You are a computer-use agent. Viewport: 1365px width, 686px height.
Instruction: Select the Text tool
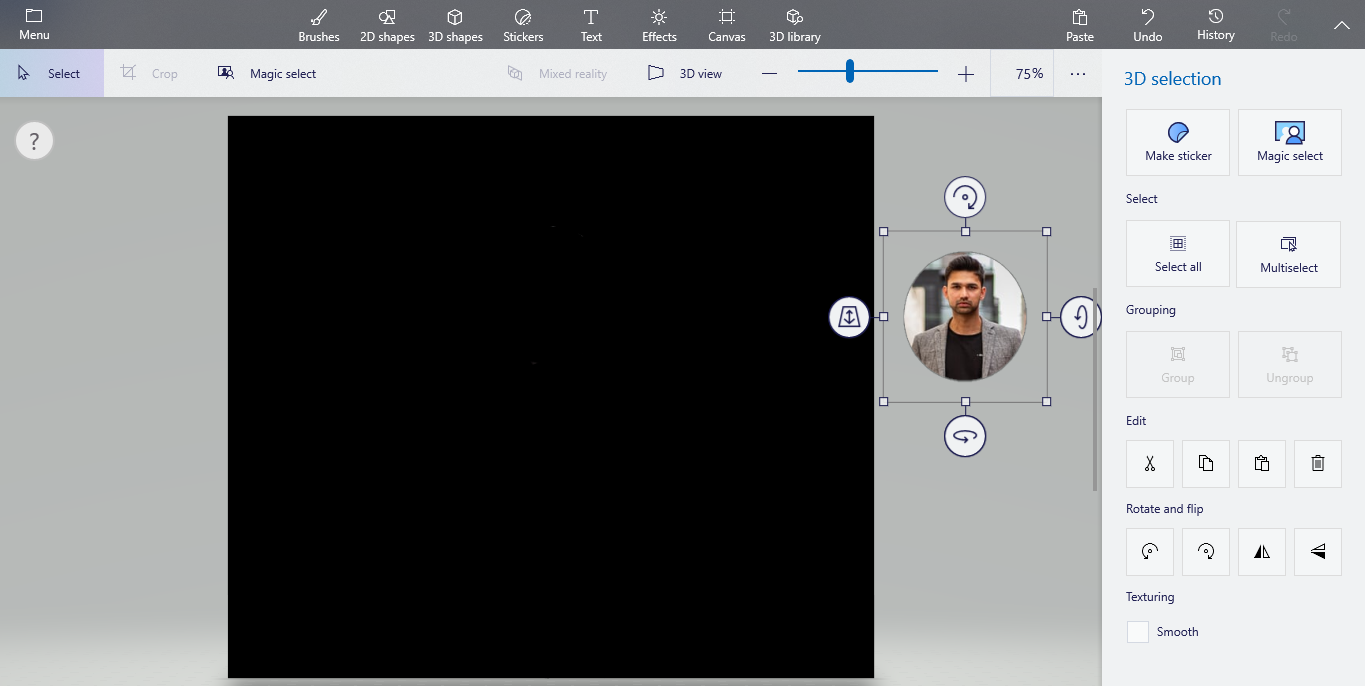tap(591, 25)
